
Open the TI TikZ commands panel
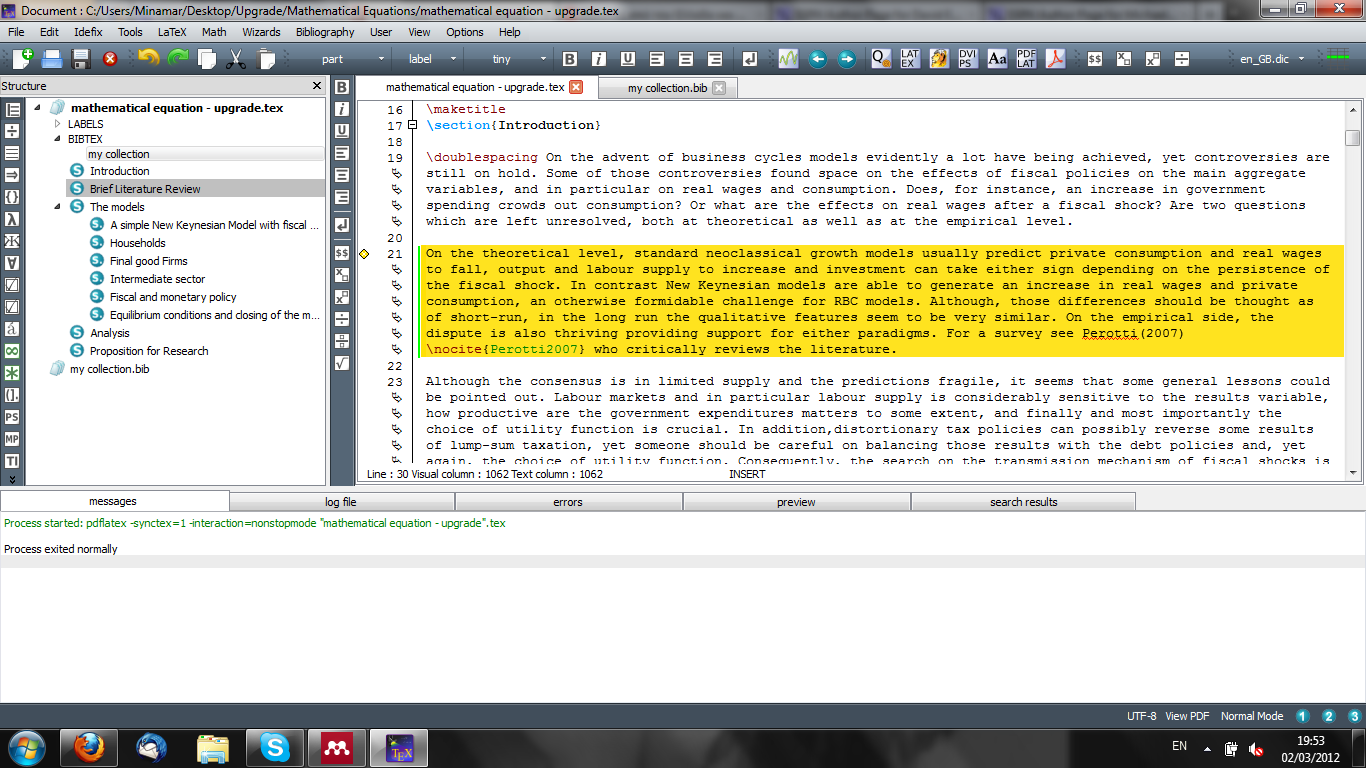pos(12,461)
